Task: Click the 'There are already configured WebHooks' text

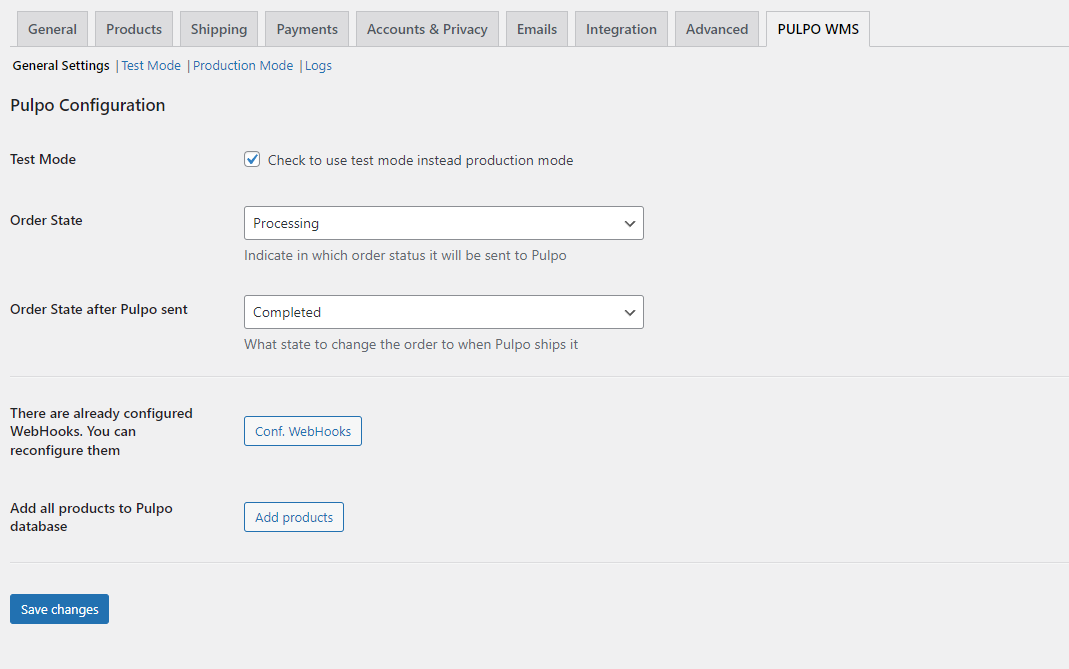Action: (x=102, y=432)
